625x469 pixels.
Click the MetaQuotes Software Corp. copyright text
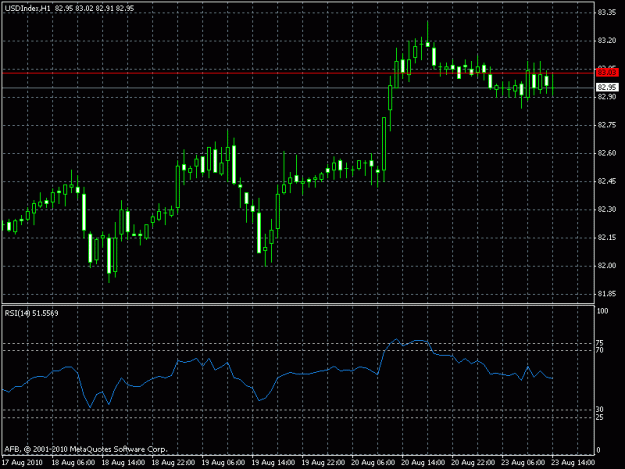coord(86,449)
